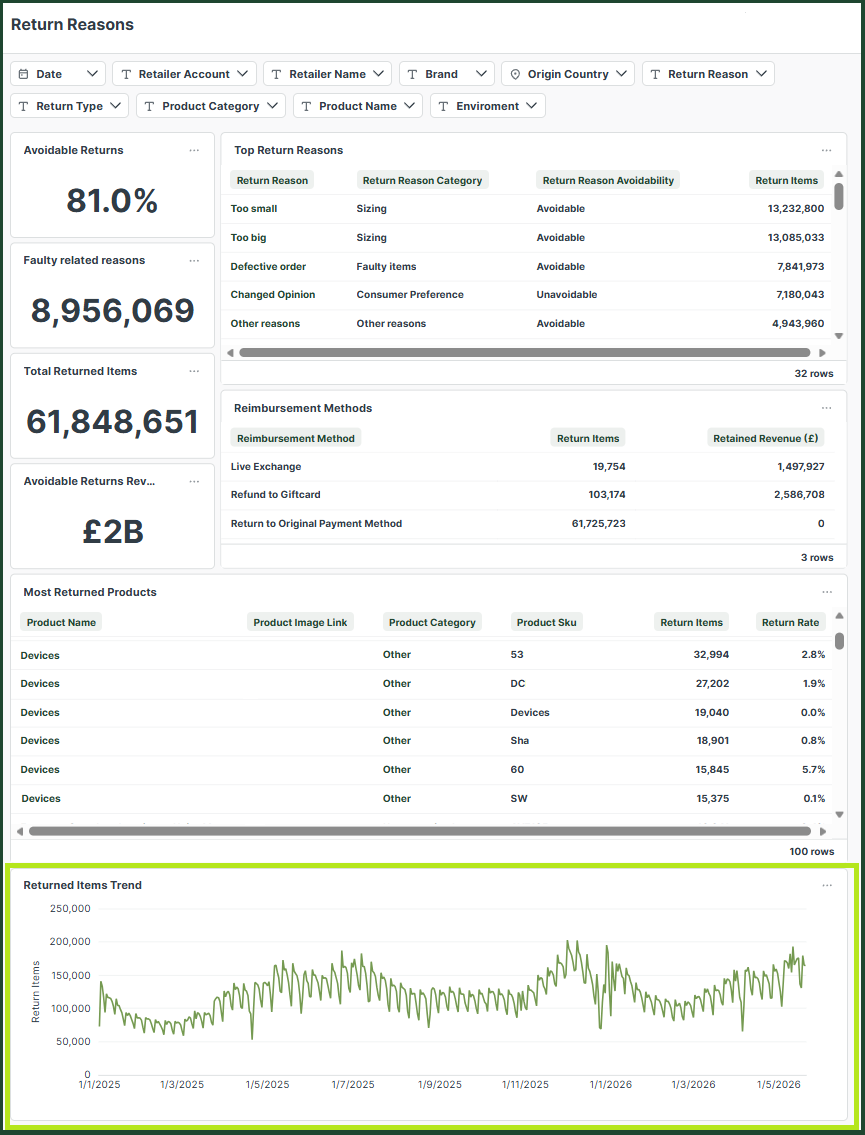Screen dimensions: 865x1135
Task: Click scroll-left arrow in Top Return Reasons
Action: [x=230, y=353]
